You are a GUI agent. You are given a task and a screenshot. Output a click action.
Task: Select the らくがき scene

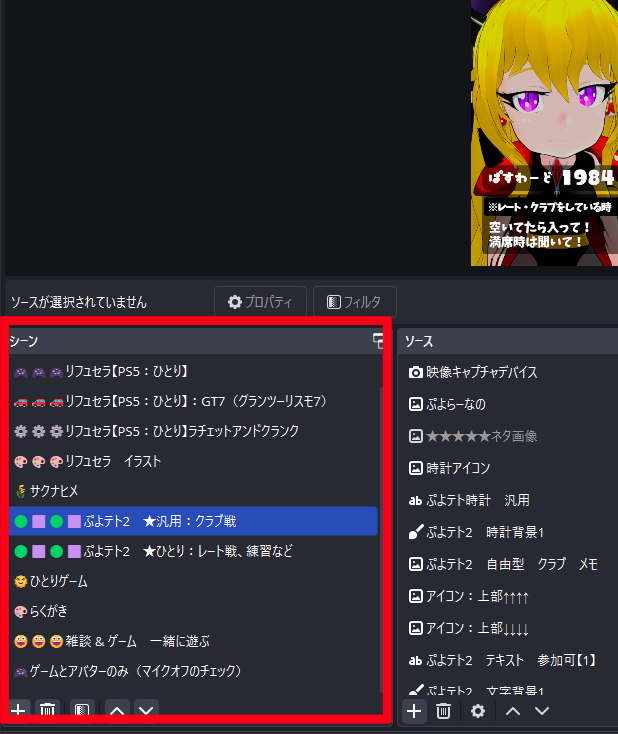click(x=48, y=611)
